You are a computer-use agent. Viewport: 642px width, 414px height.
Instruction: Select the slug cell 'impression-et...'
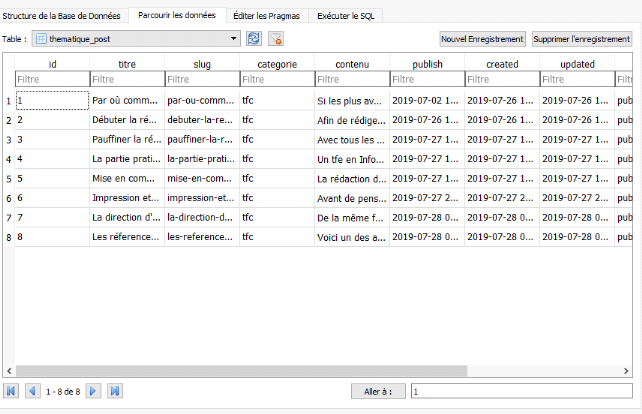pyautogui.click(x=202, y=198)
